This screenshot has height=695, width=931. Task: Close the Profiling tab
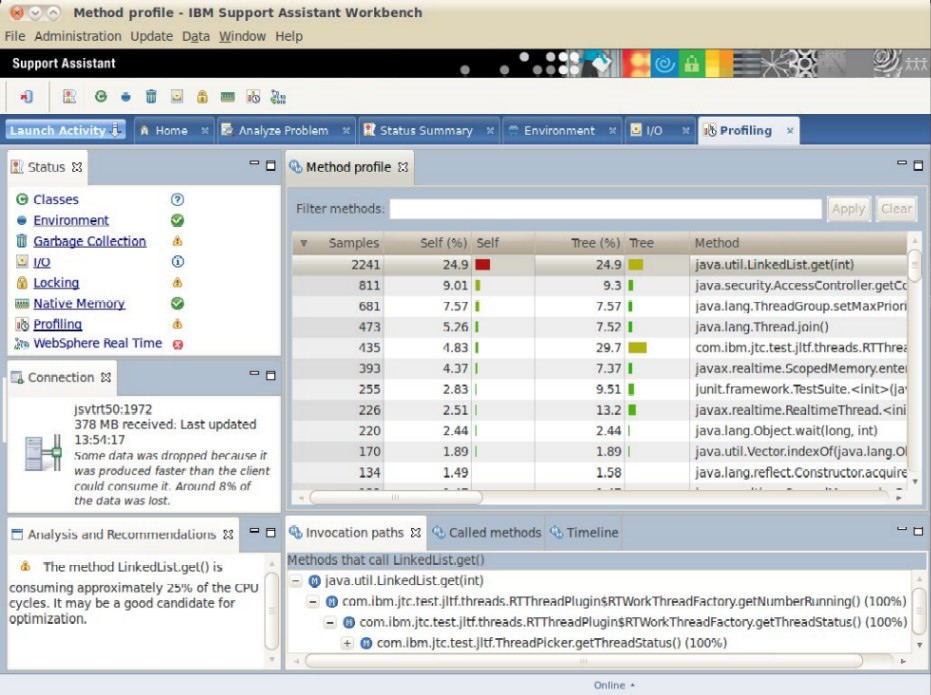coord(790,131)
